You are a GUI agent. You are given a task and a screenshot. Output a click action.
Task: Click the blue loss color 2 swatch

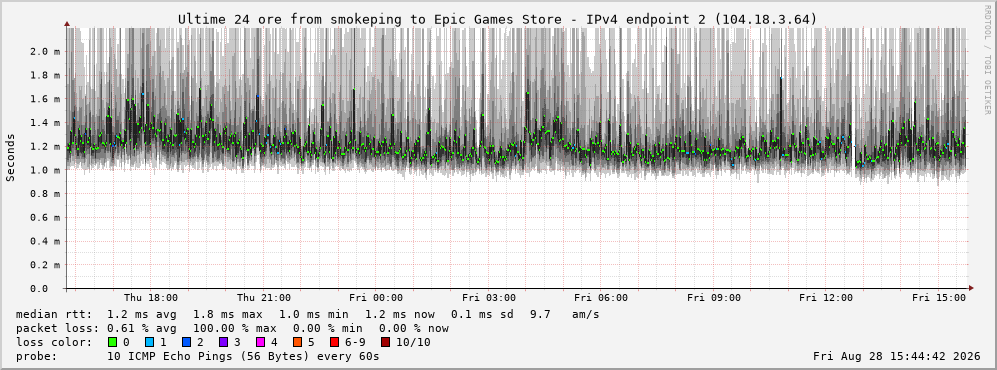186,343
